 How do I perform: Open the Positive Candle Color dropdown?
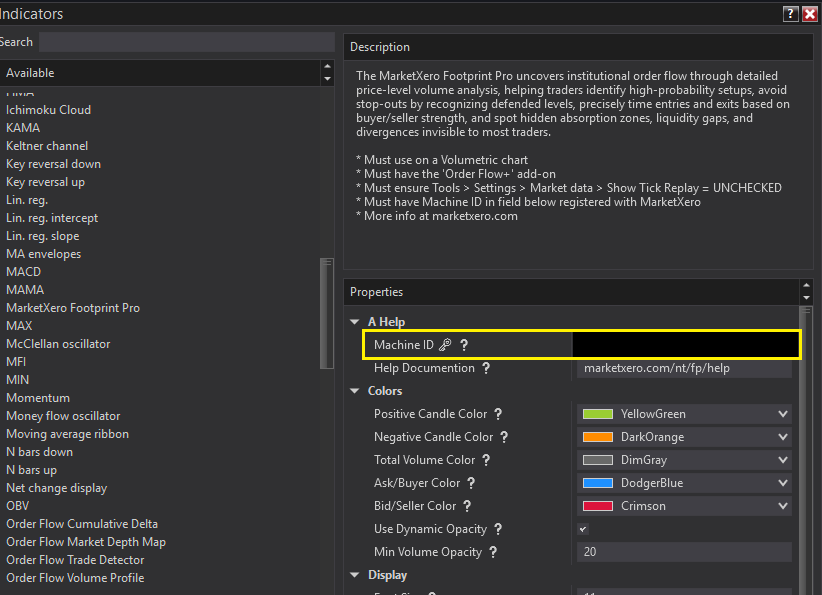coord(783,414)
